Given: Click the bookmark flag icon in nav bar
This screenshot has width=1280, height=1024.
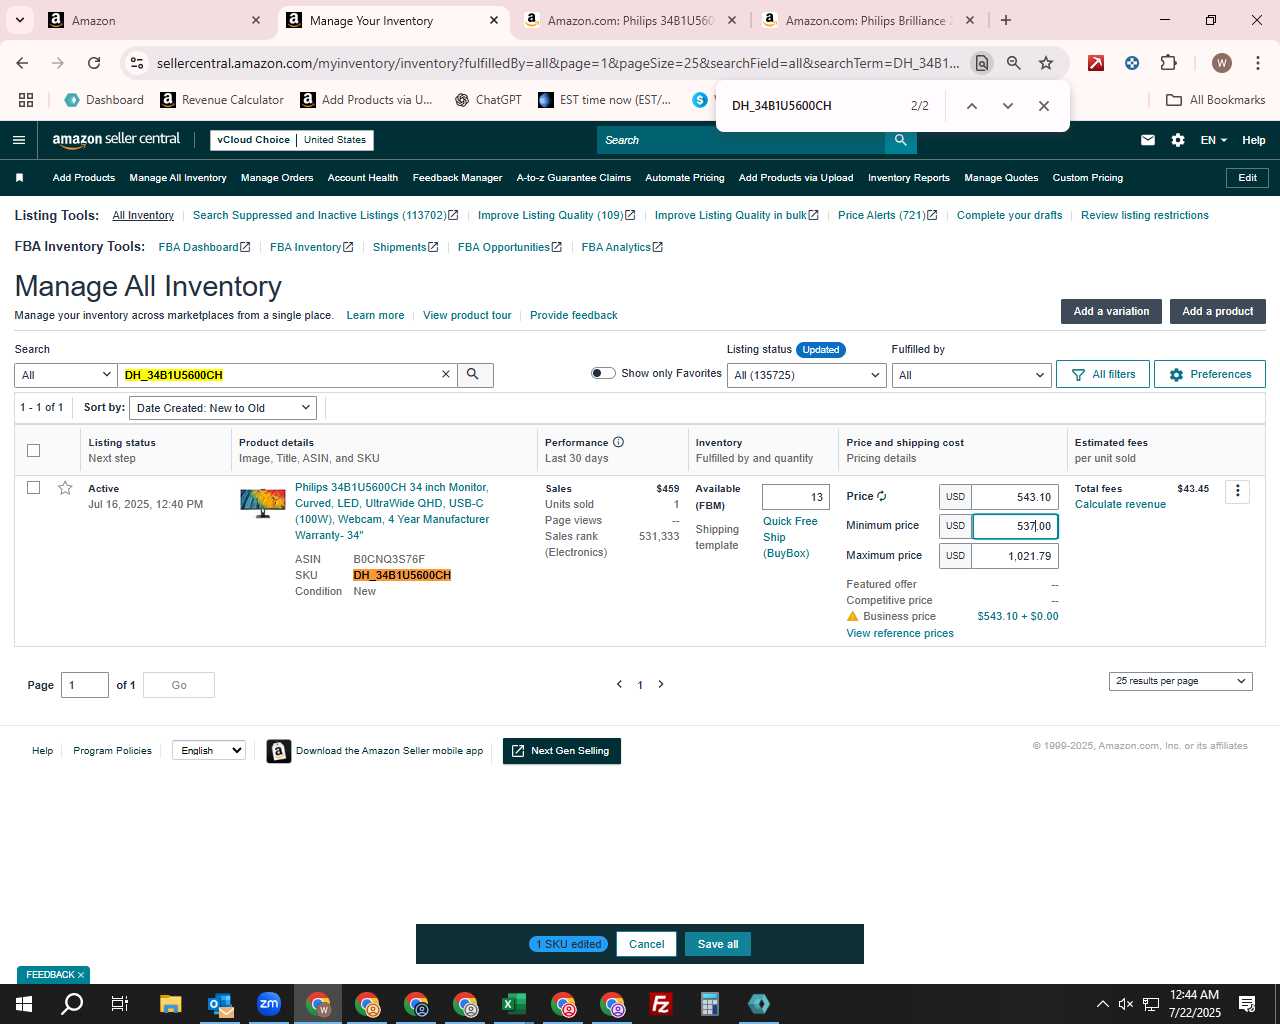Looking at the screenshot, I should [x=19, y=178].
